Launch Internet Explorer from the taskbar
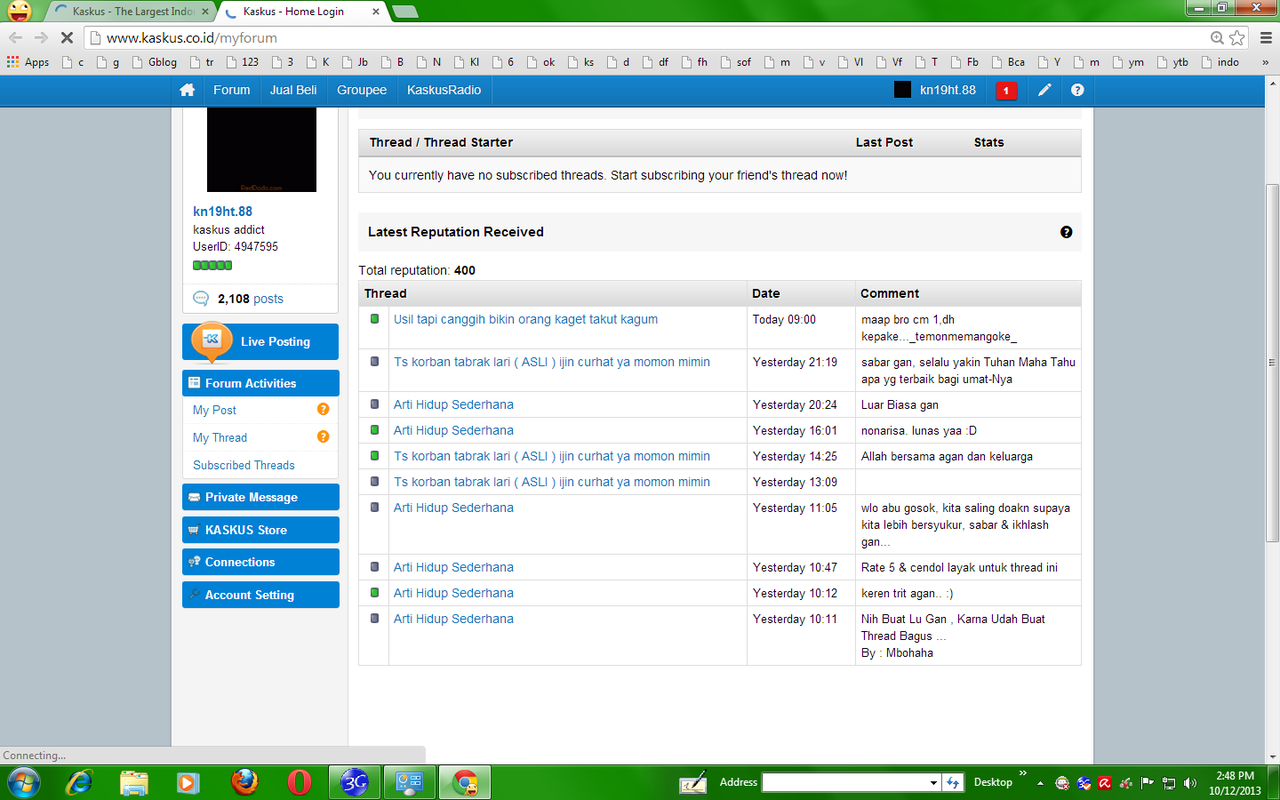The image size is (1280, 800). [79, 782]
